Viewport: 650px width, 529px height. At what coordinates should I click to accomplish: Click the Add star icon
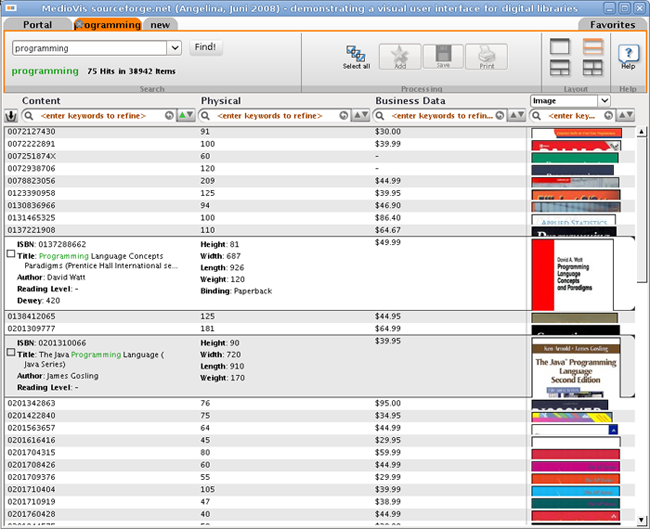pyautogui.click(x=399, y=56)
